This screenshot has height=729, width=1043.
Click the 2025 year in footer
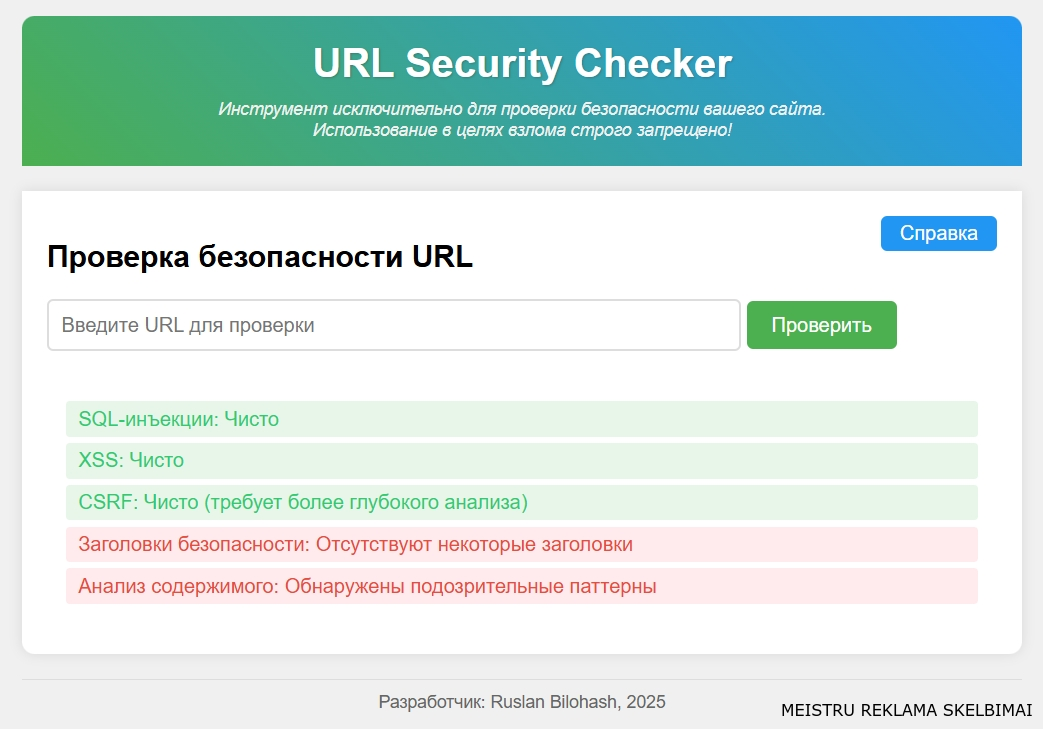[647, 702]
